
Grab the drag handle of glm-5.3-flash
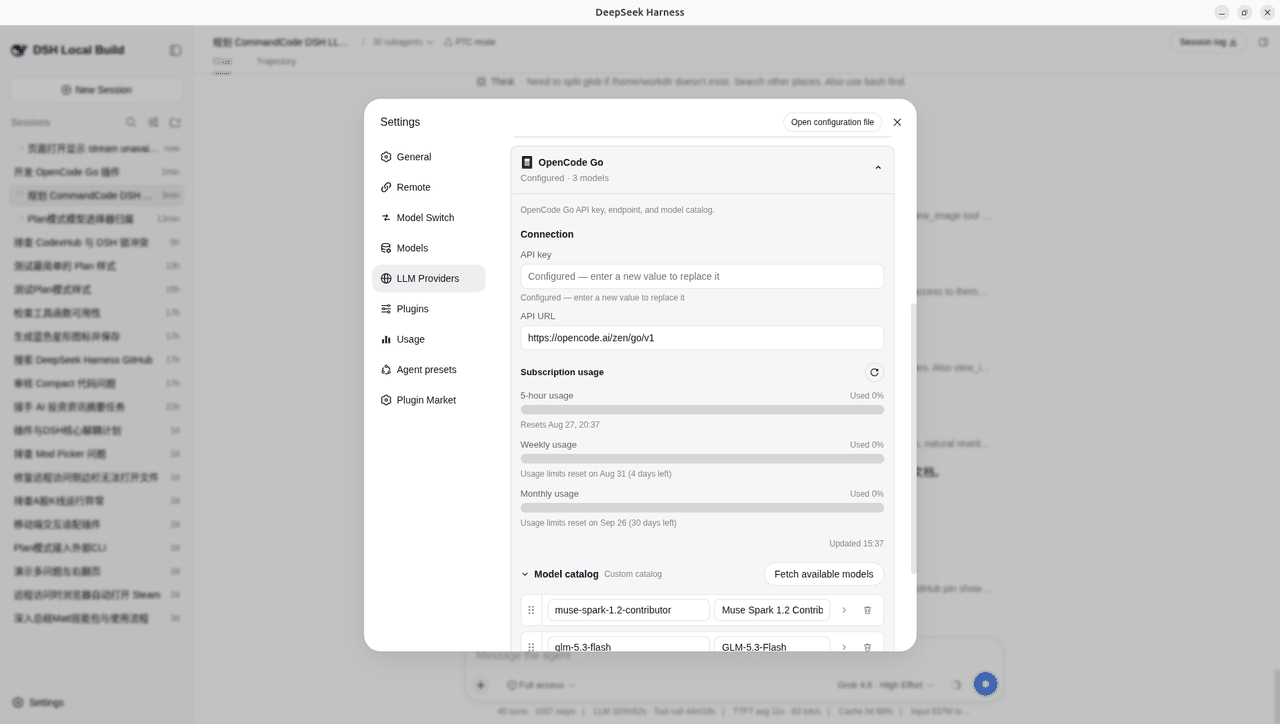(531, 647)
